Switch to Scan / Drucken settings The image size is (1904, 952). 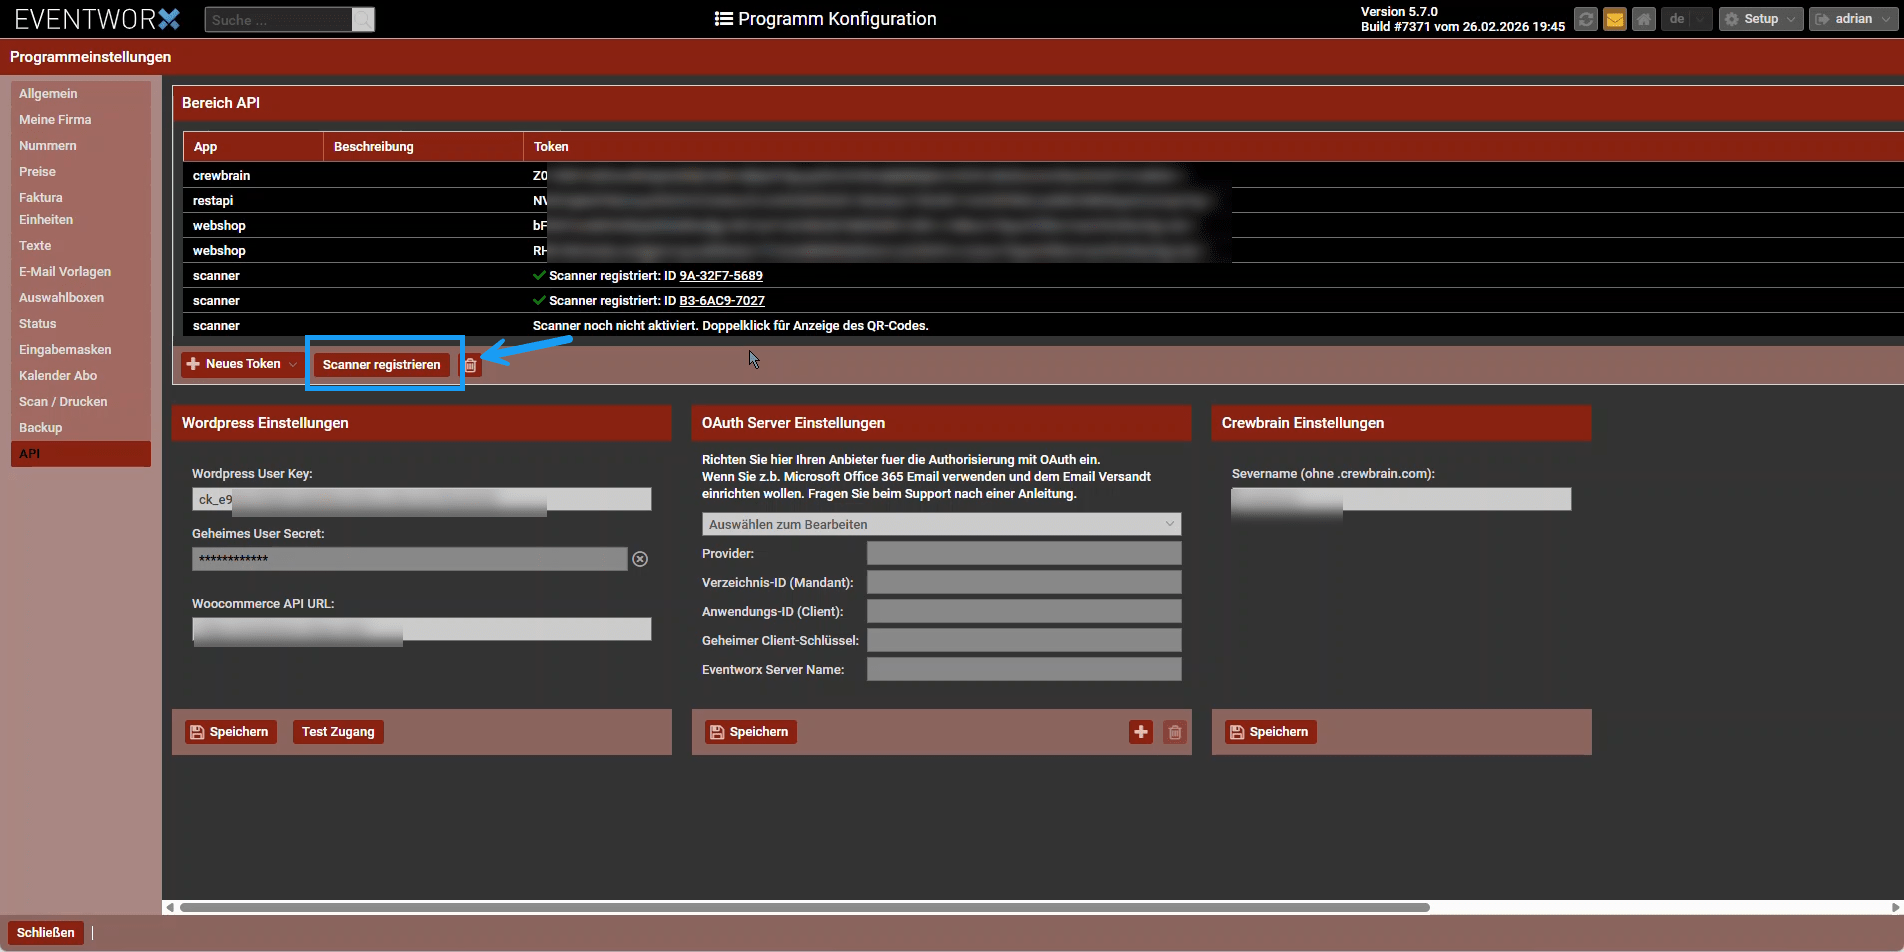coord(63,401)
